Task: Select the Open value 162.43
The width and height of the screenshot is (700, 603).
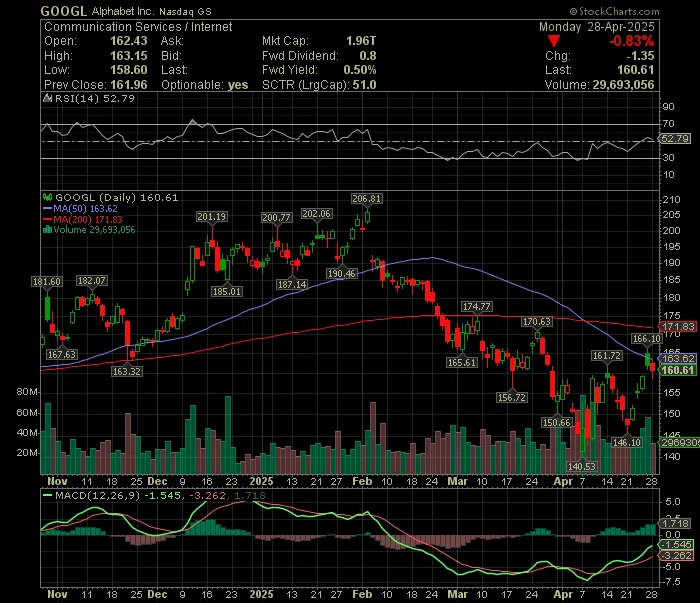Action: click(x=129, y=41)
